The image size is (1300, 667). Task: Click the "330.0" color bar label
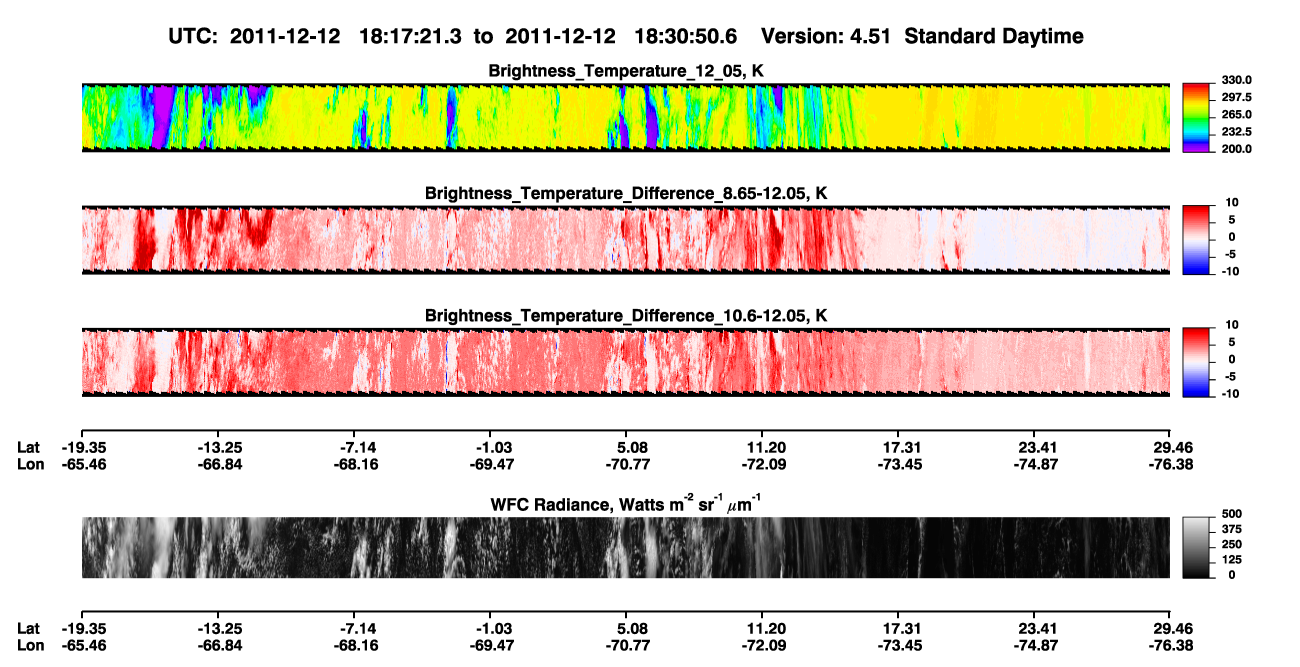(x=1235, y=80)
